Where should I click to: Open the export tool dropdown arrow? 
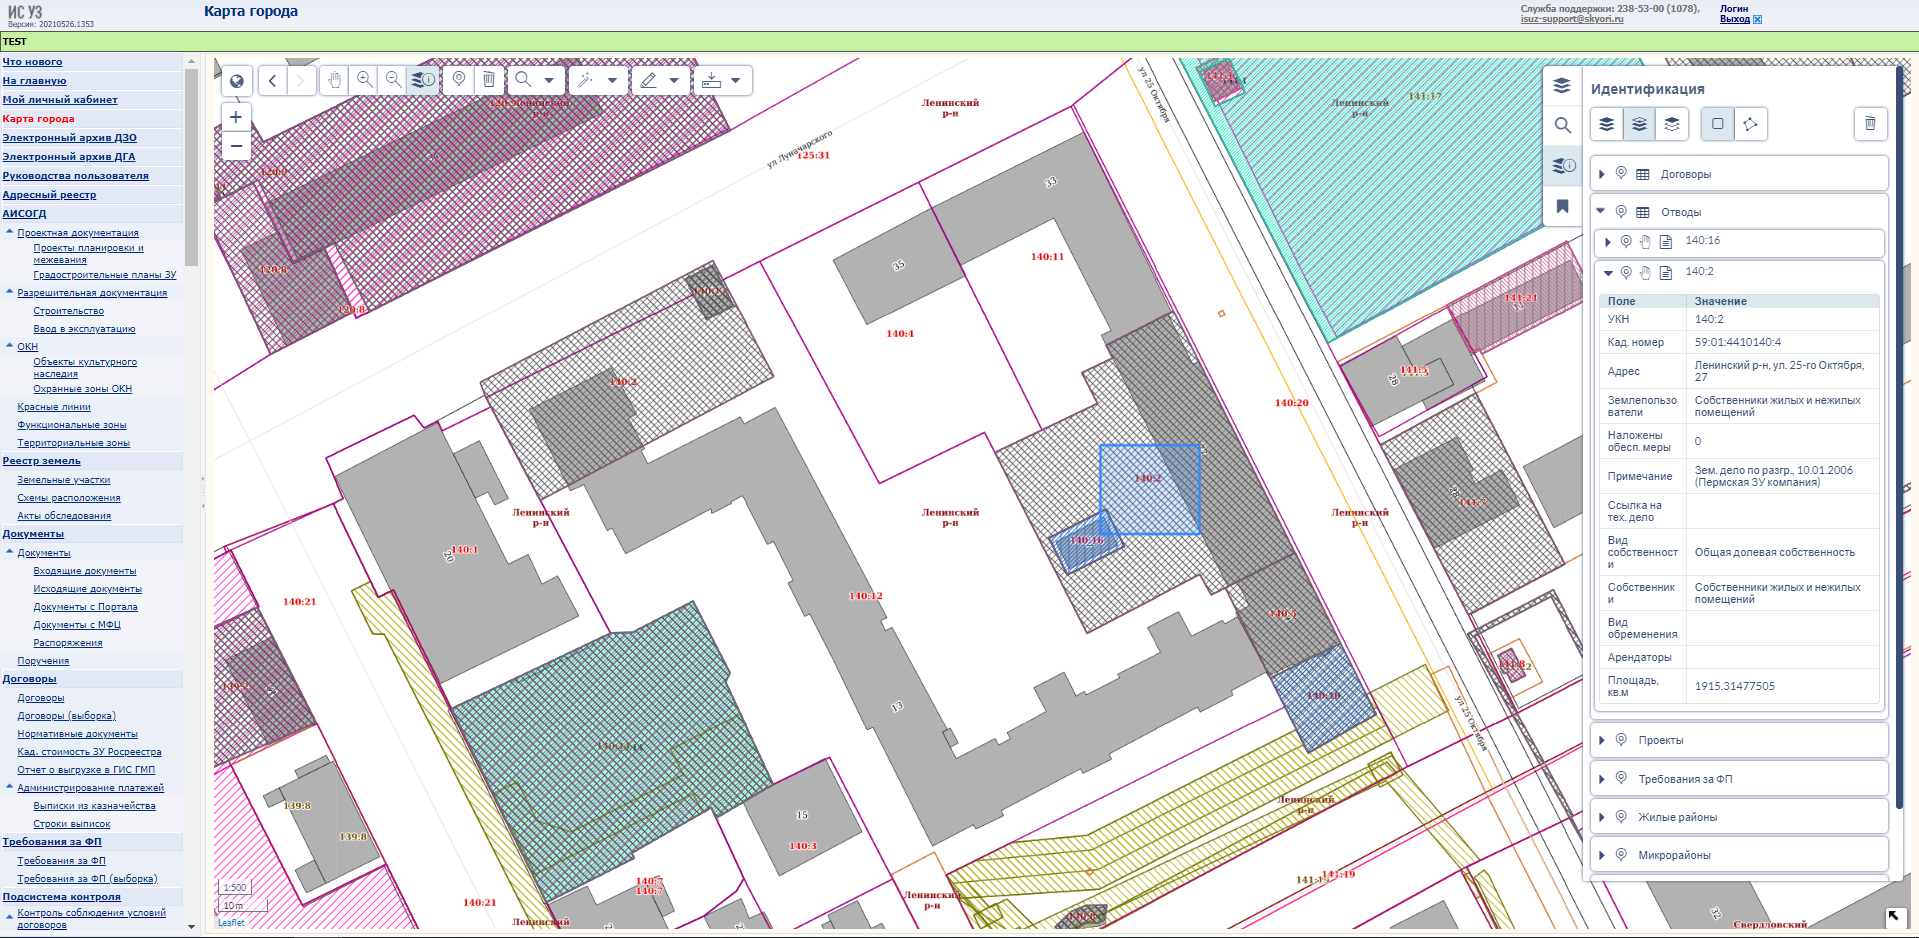point(736,80)
